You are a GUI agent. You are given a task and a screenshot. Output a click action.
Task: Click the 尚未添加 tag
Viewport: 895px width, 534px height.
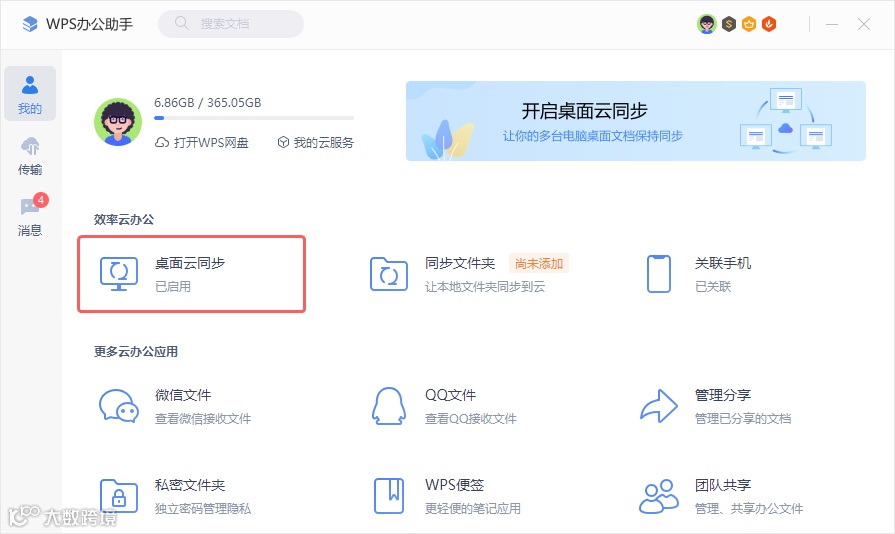(539, 264)
